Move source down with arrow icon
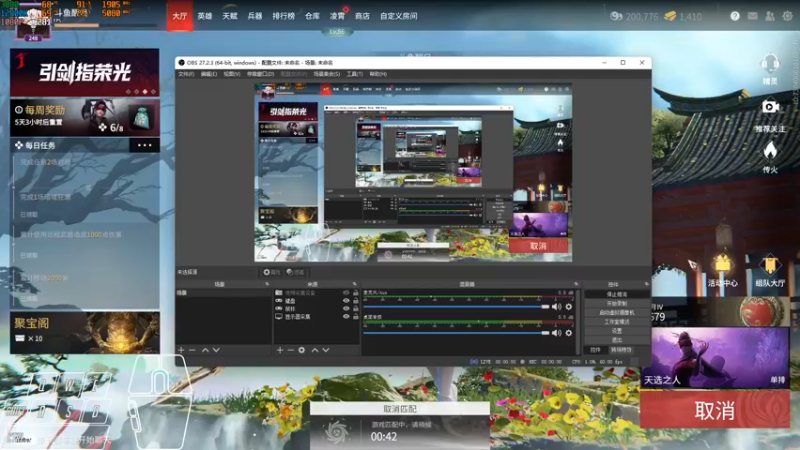 click(x=326, y=350)
